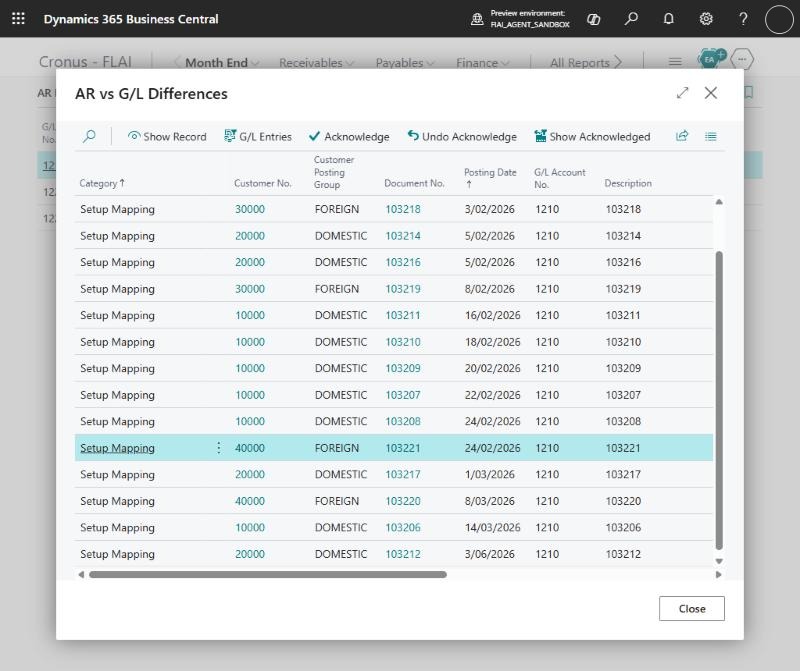Open document 103206 link
This screenshot has height=671, width=800.
tap(403, 528)
